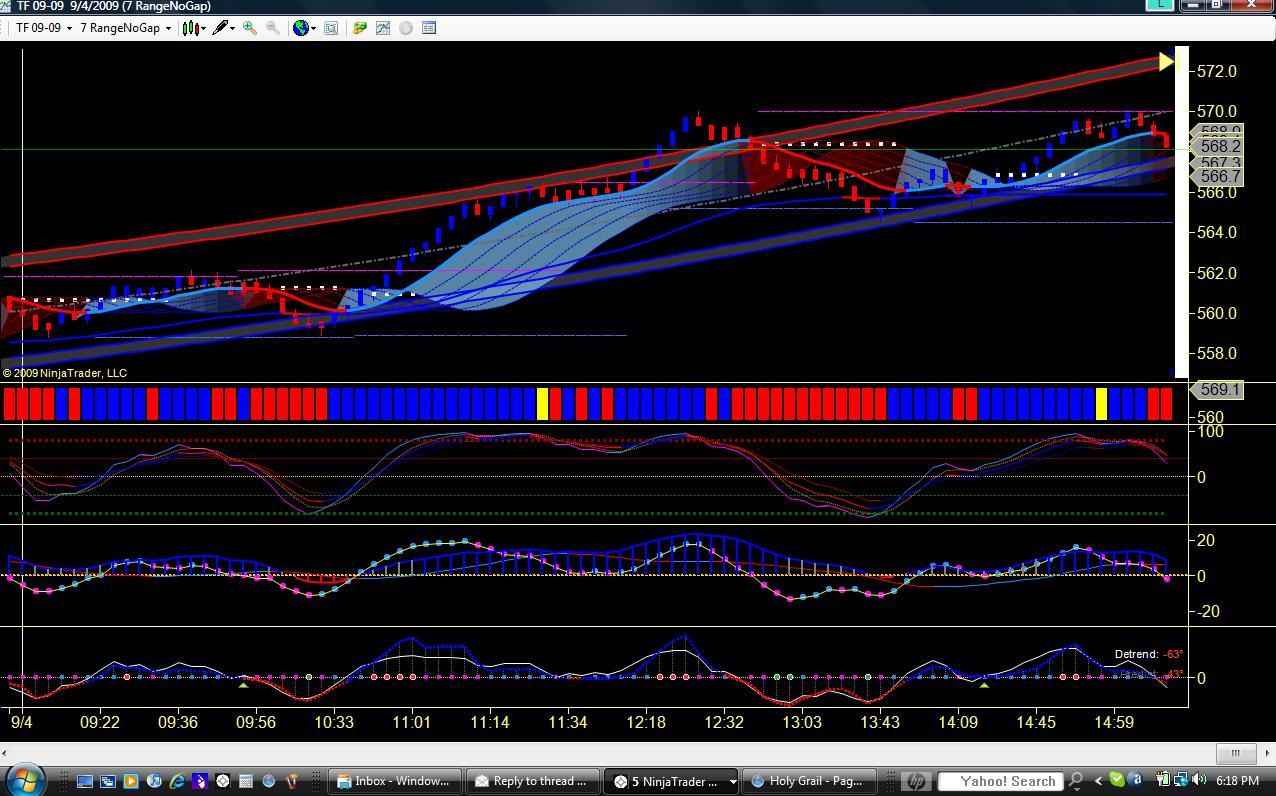
Task: Click the HP logo toolbar icon
Action: pos(915,781)
